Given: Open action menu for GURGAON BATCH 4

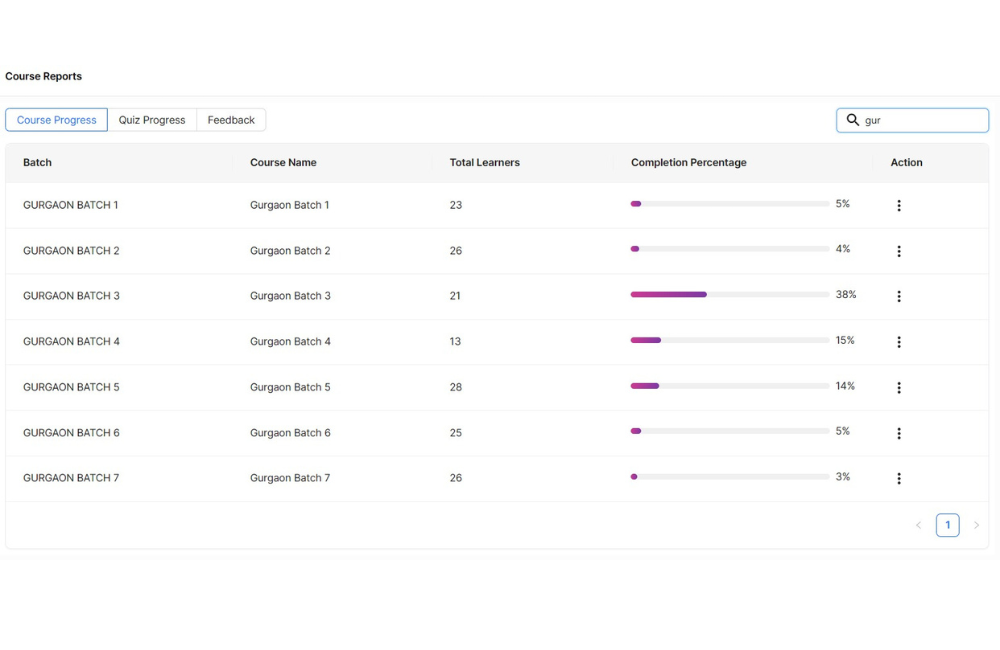Looking at the screenshot, I should (899, 343).
